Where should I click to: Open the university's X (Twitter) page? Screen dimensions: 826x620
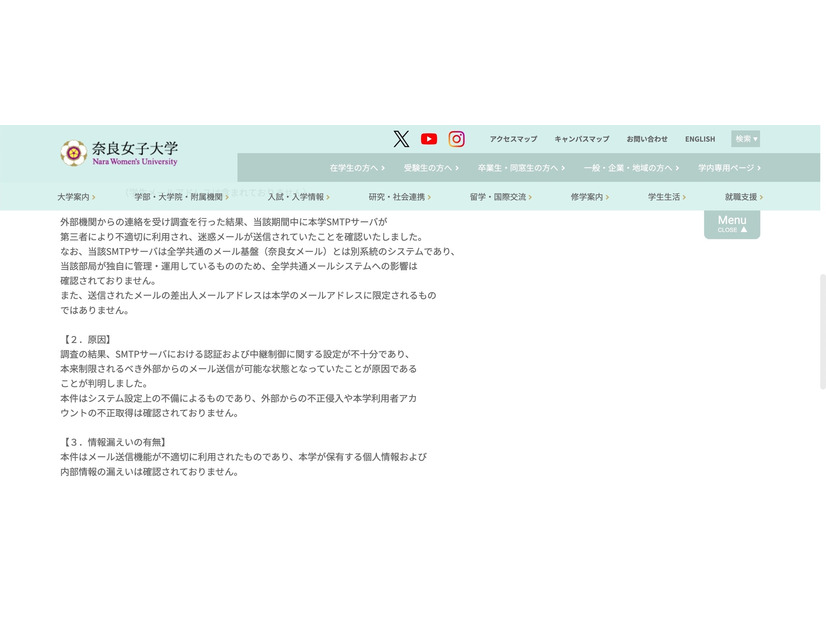click(401, 139)
